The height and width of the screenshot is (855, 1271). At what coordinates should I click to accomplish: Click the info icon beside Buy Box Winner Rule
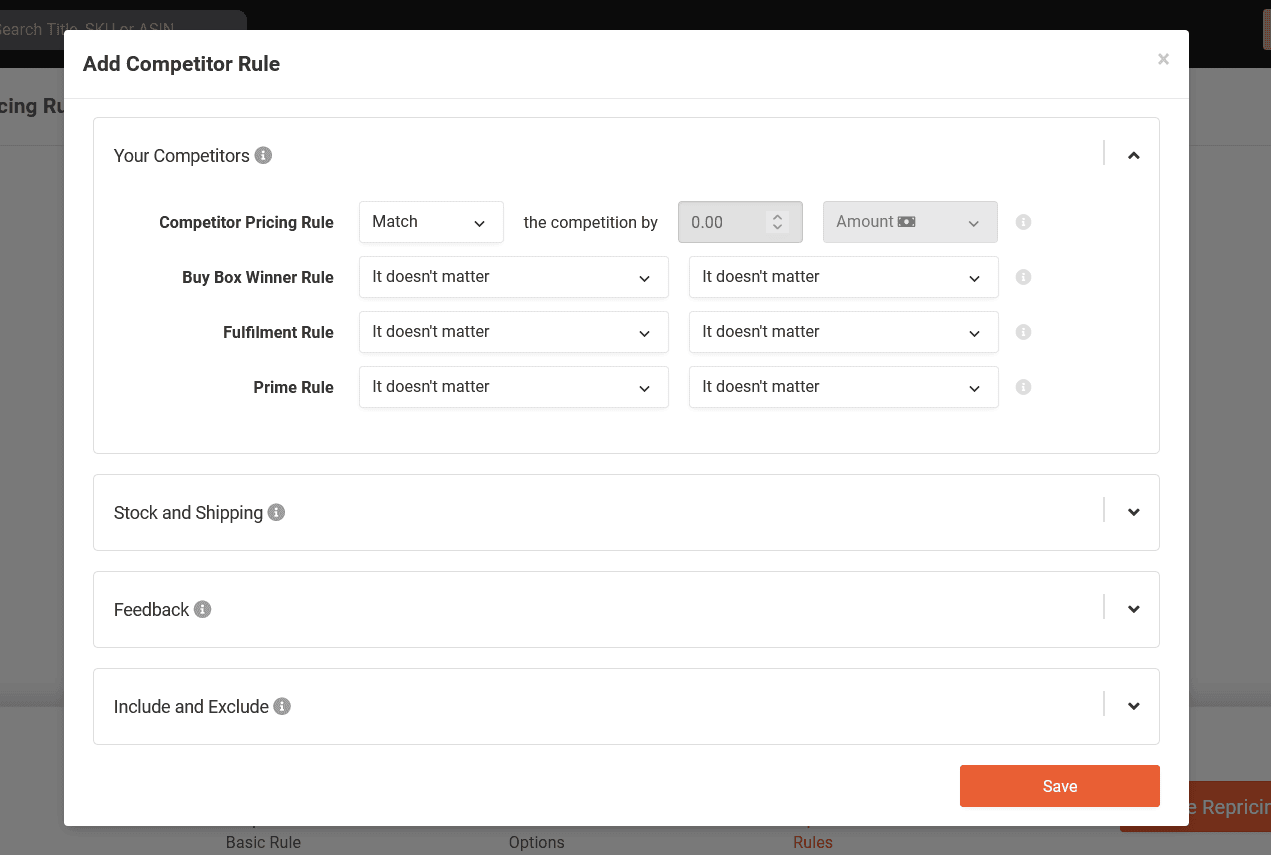pyautogui.click(x=1022, y=276)
